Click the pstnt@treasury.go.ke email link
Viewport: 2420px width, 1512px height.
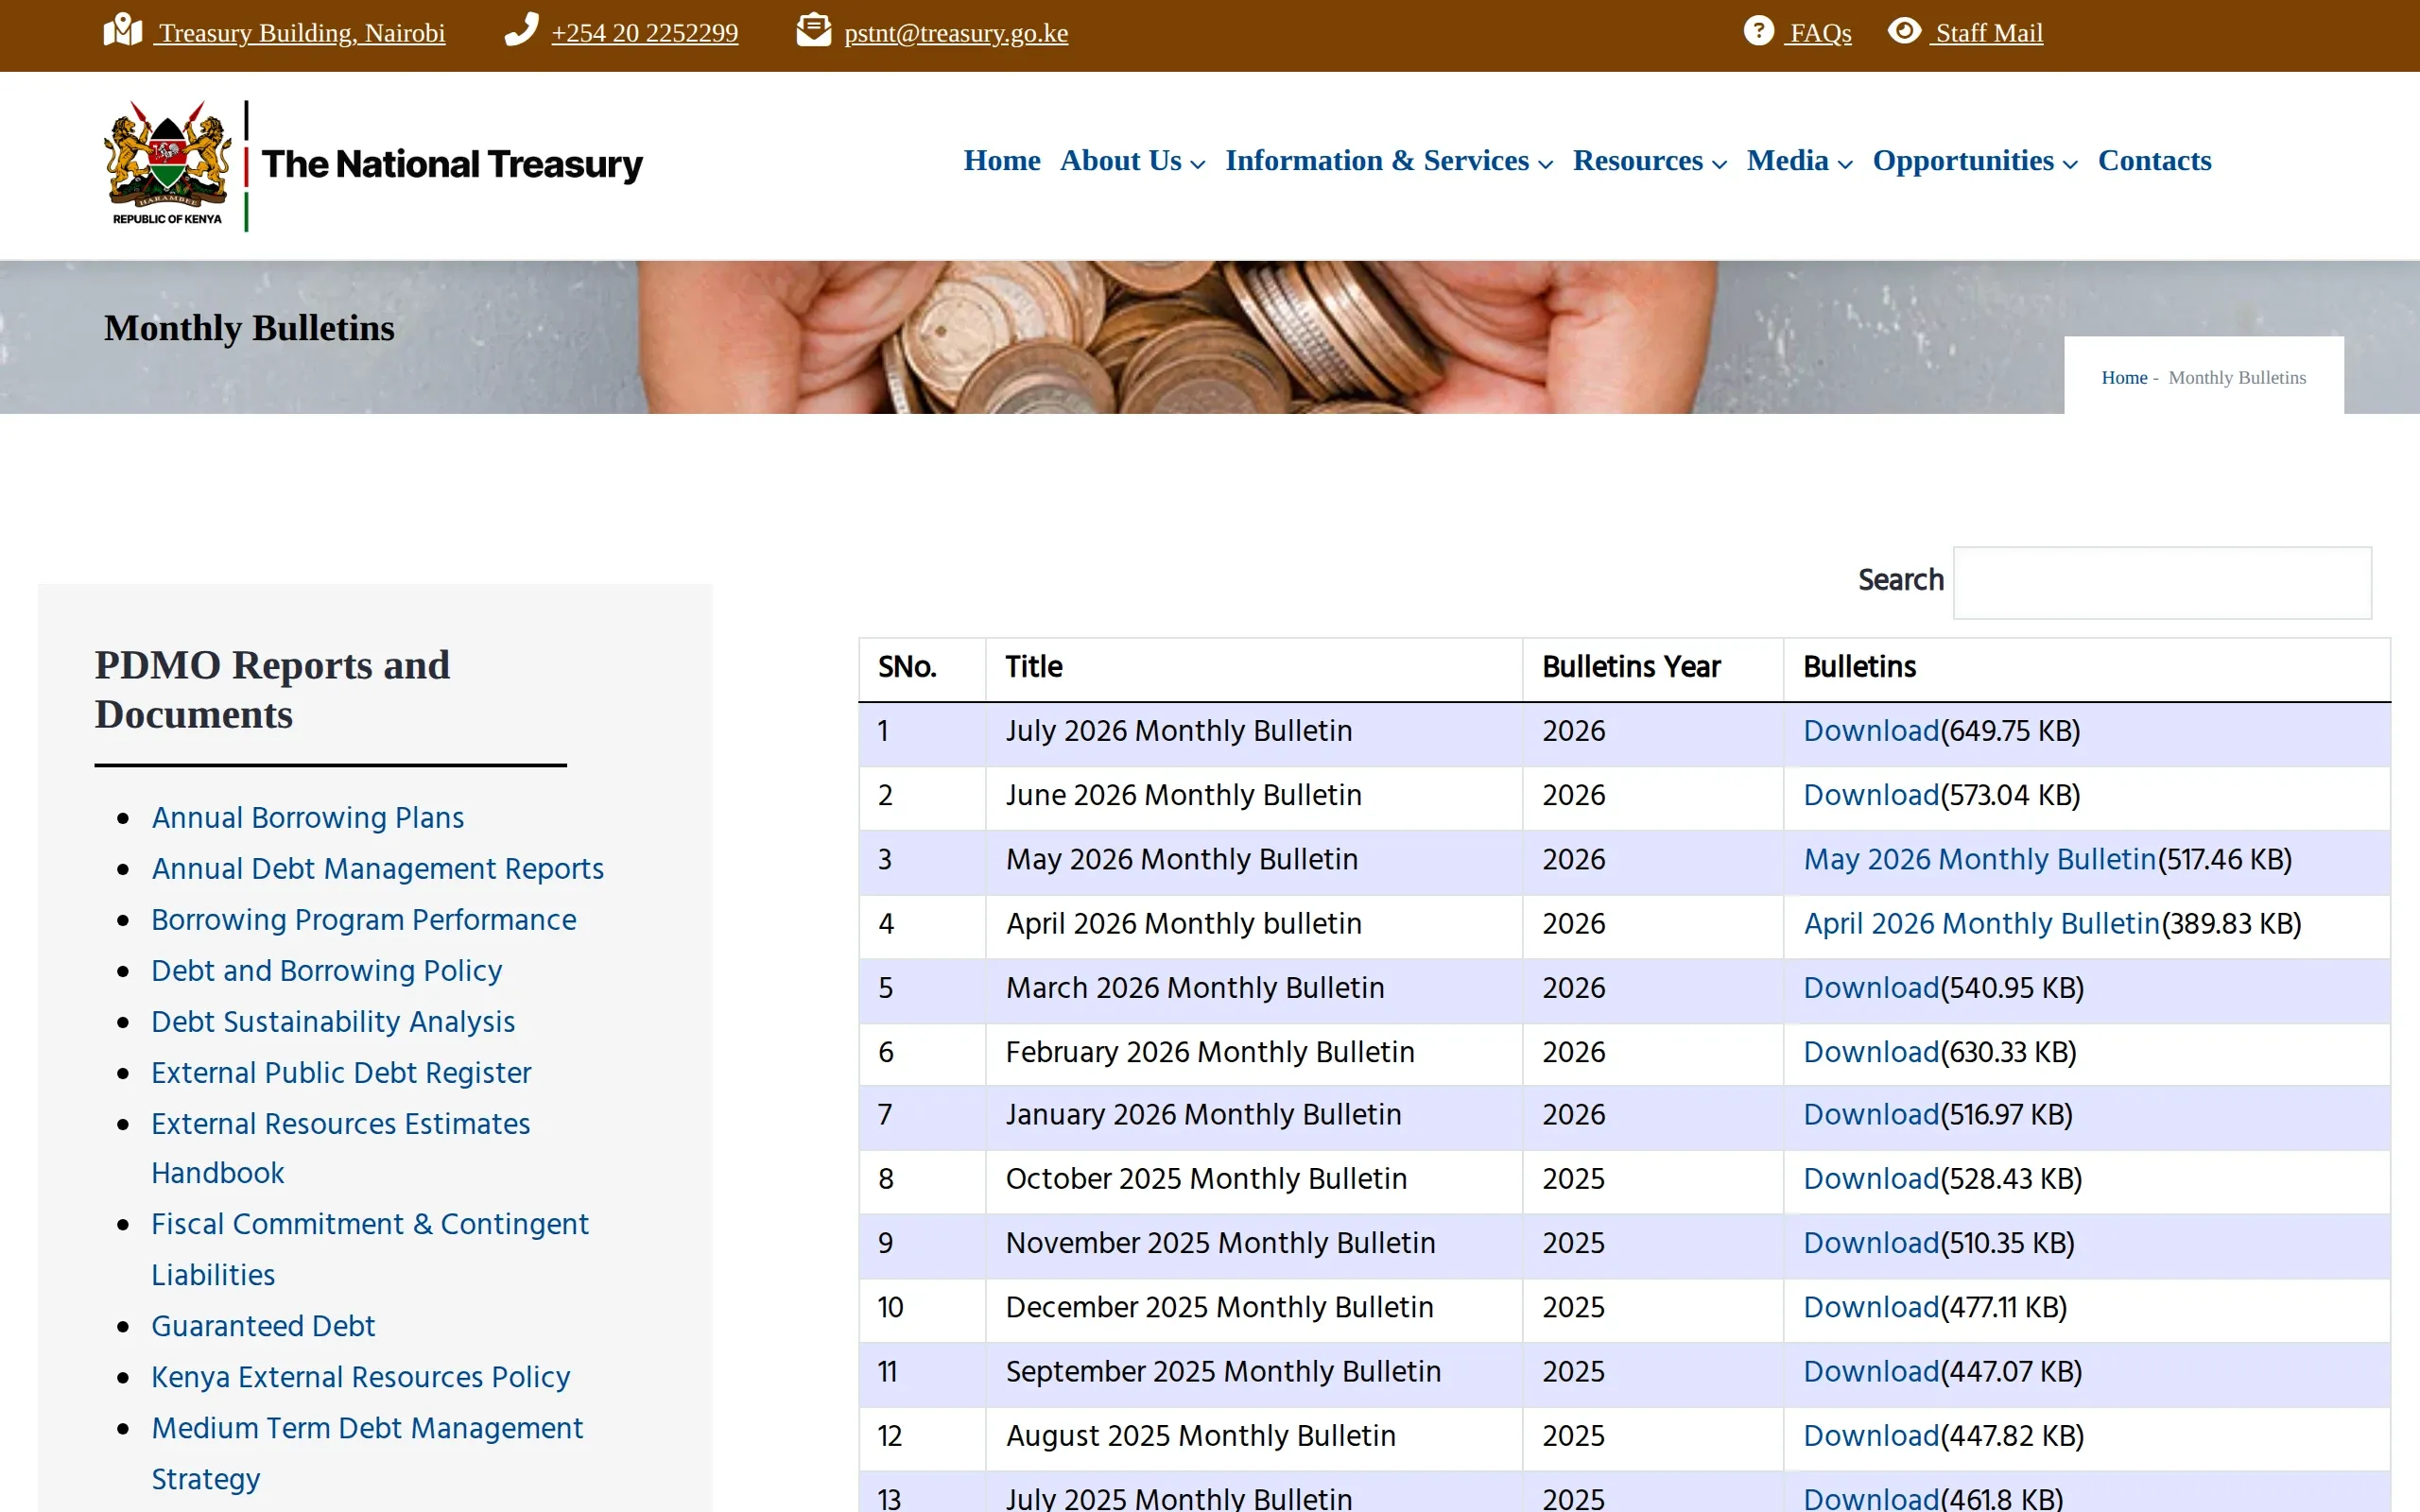tap(956, 33)
